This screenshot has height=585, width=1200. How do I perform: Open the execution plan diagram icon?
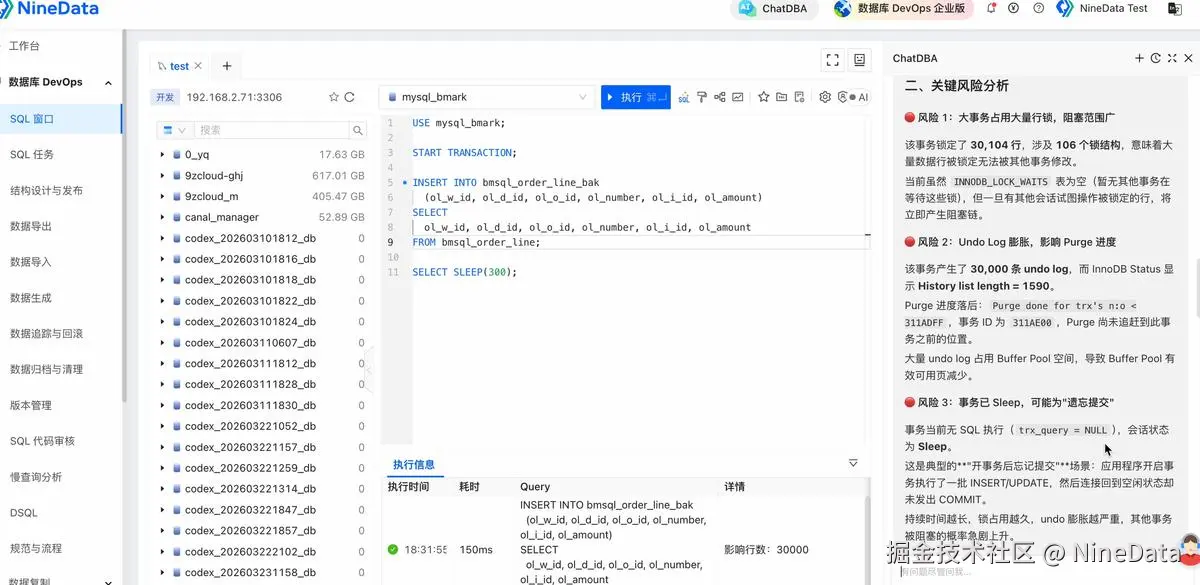click(720, 97)
